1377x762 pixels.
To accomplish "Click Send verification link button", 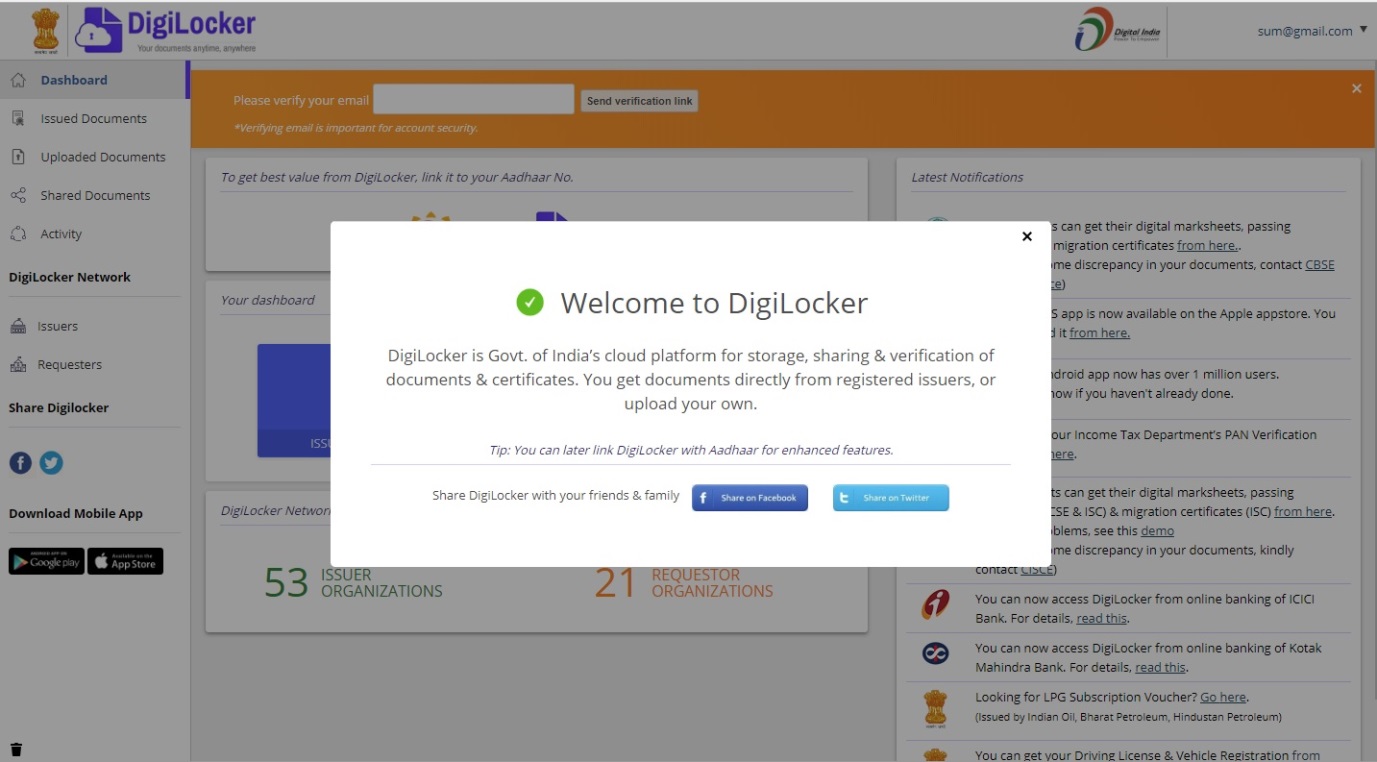I will click(639, 101).
